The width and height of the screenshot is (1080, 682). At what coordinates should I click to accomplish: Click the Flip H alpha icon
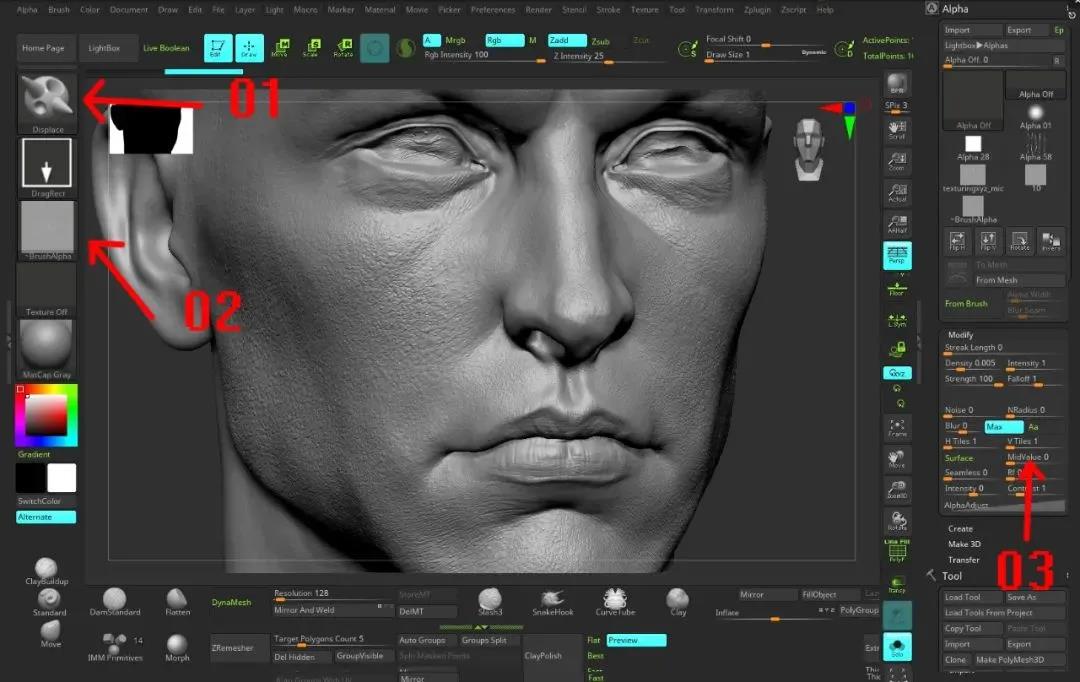pos(957,241)
